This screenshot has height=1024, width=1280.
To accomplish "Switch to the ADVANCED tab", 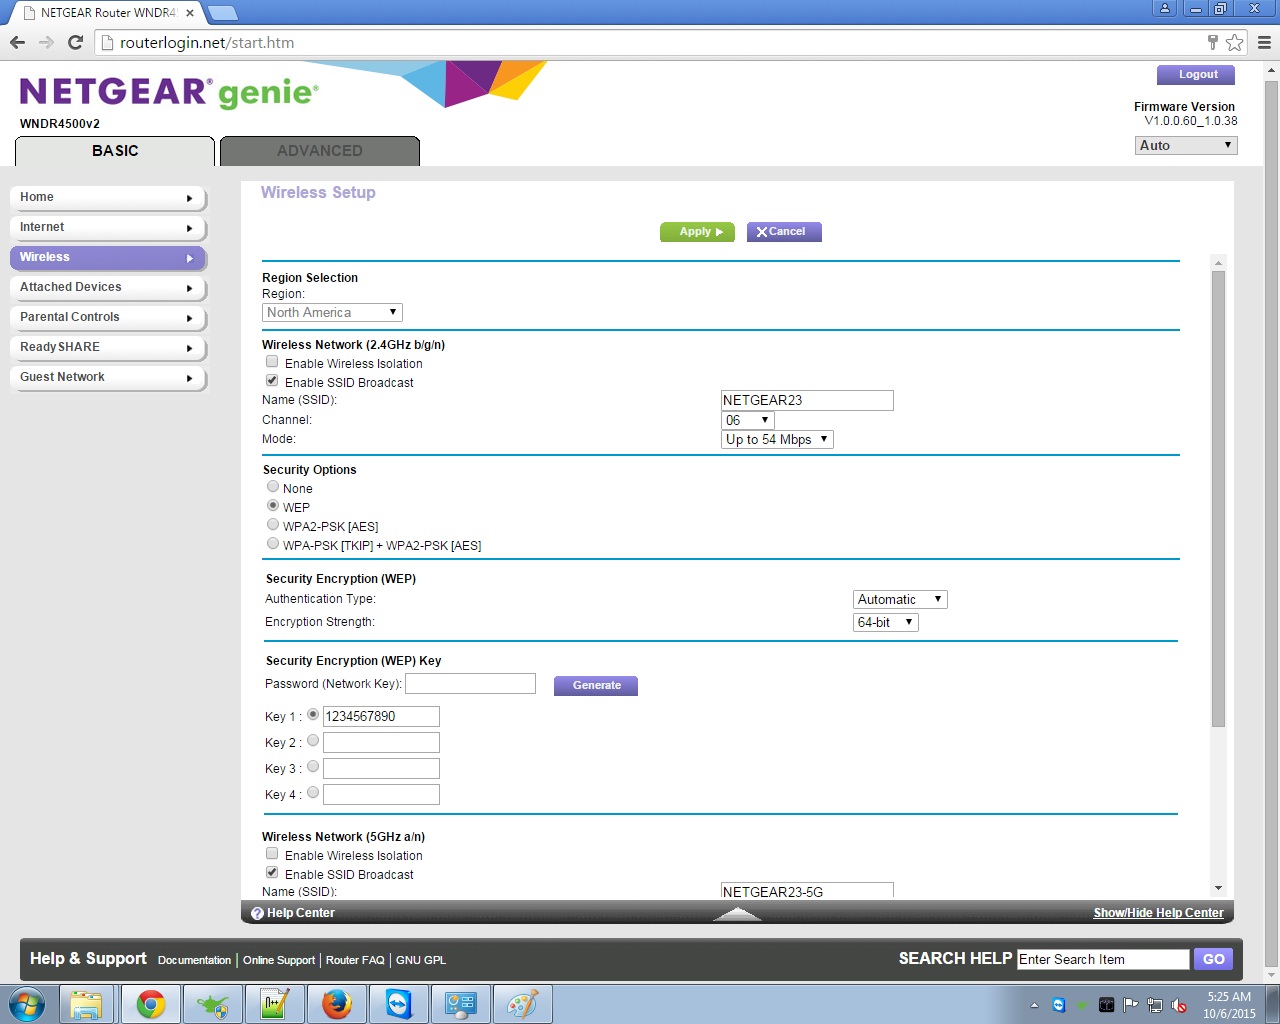I will tap(319, 151).
